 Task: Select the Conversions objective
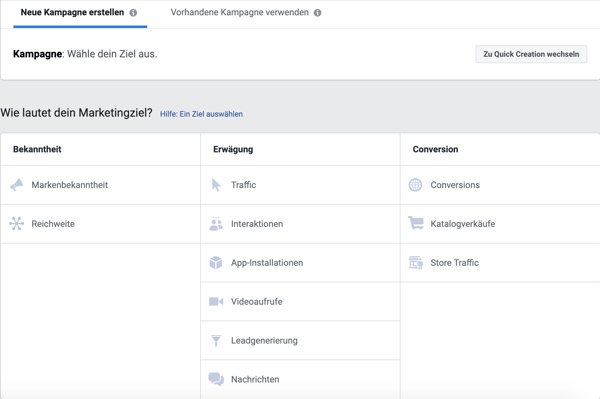click(x=500, y=185)
